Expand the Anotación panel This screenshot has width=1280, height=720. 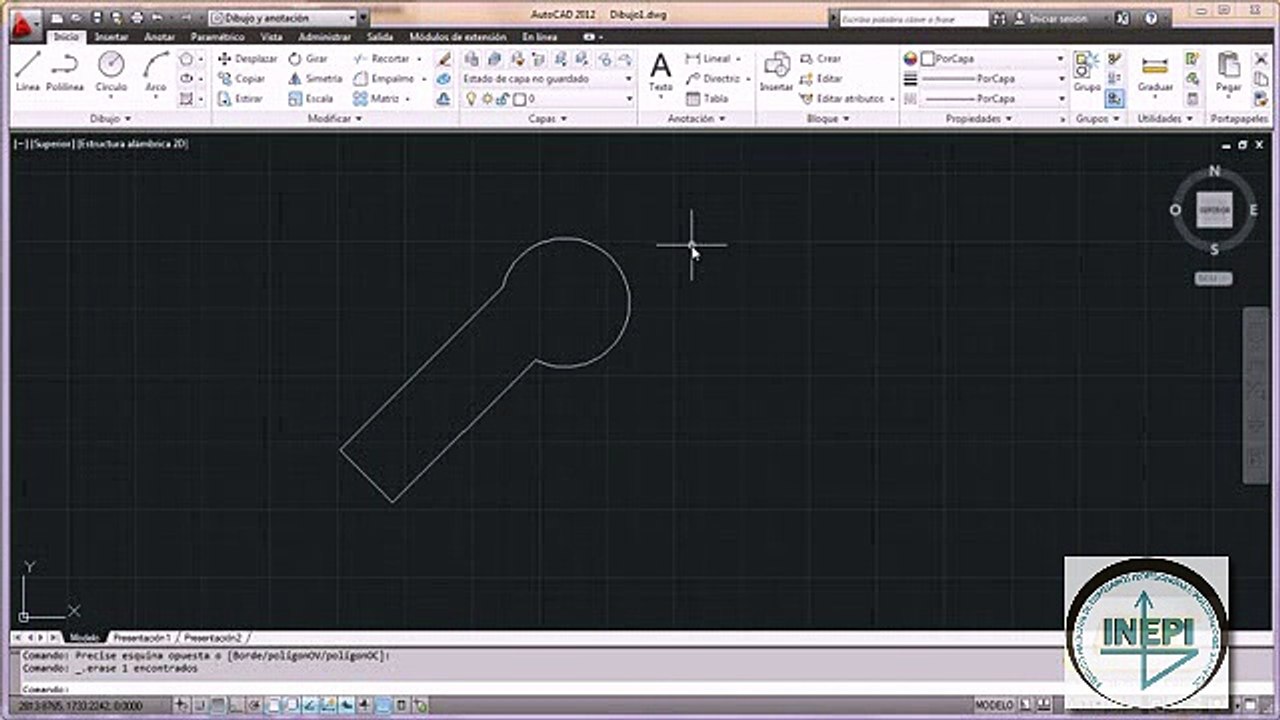pos(696,118)
